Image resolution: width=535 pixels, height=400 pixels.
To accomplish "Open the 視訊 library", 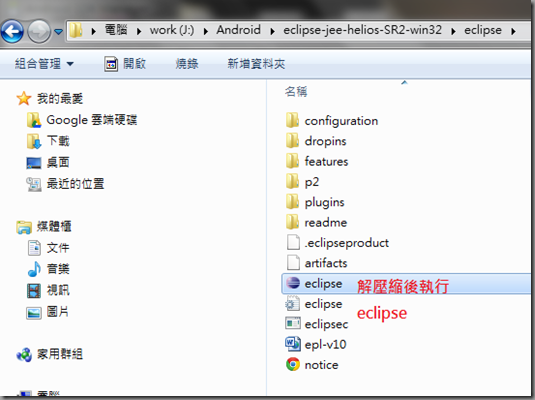I will point(58,290).
